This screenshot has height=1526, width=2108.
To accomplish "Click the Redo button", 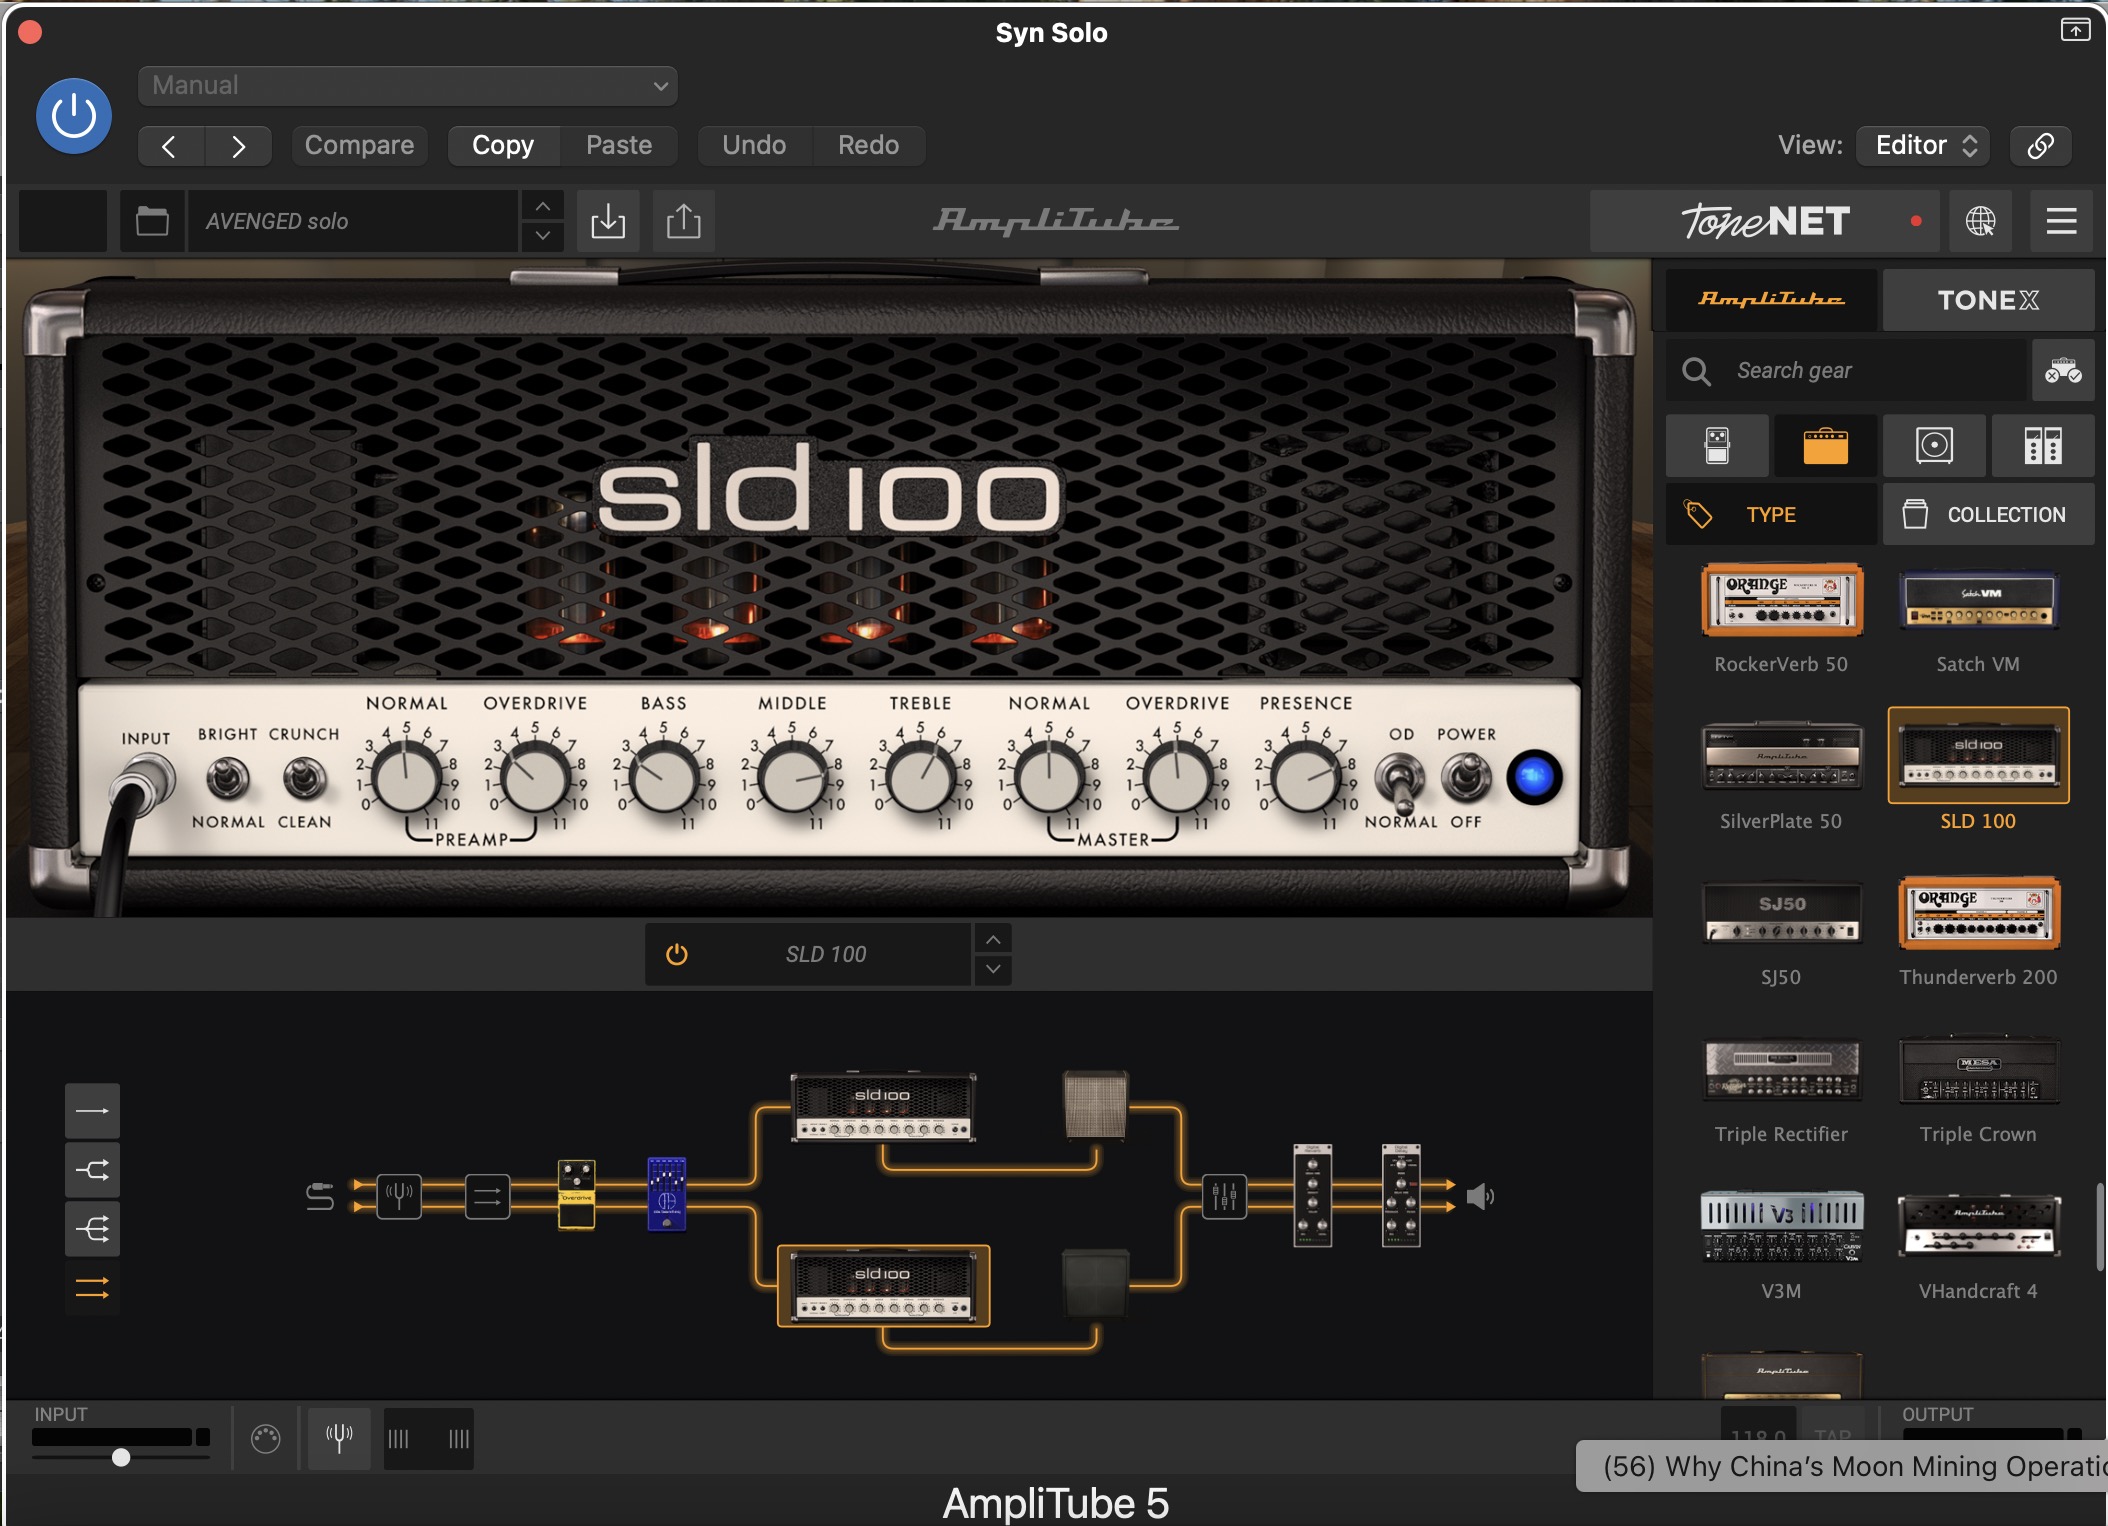I will point(868,146).
